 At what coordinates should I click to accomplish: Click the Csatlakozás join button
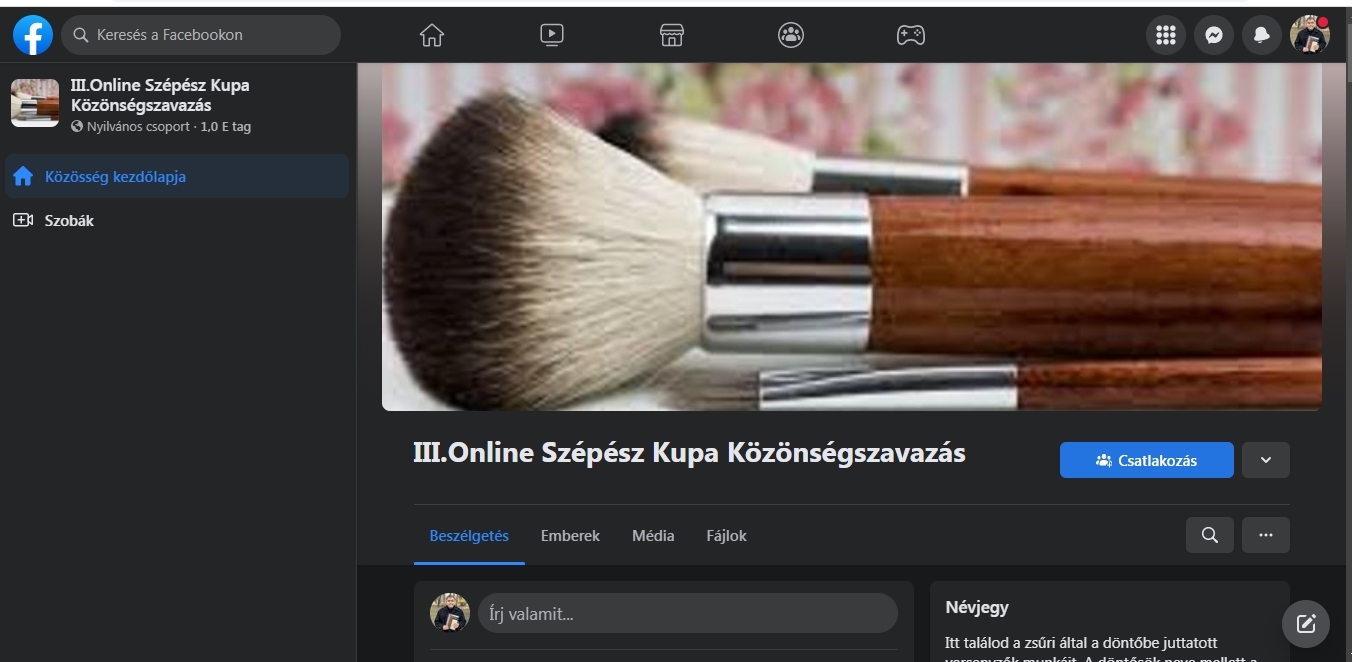[x=1146, y=460]
